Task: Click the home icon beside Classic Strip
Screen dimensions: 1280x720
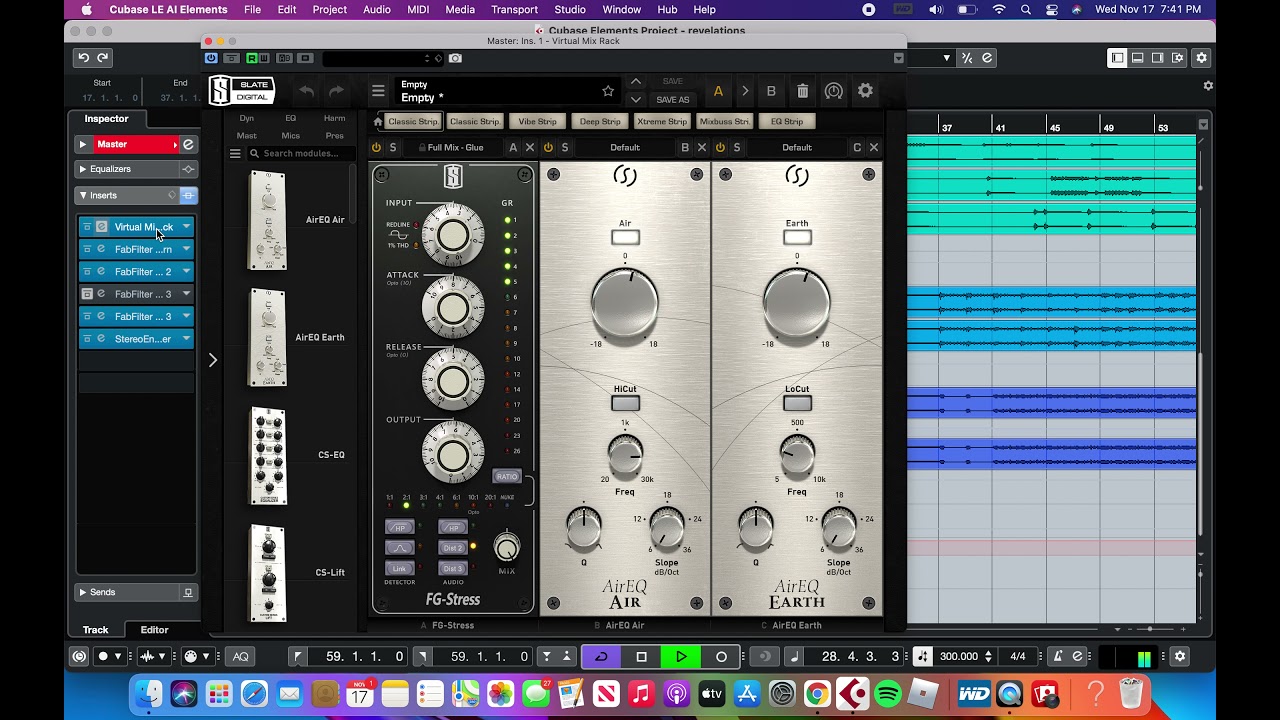Action: pos(378,122)
